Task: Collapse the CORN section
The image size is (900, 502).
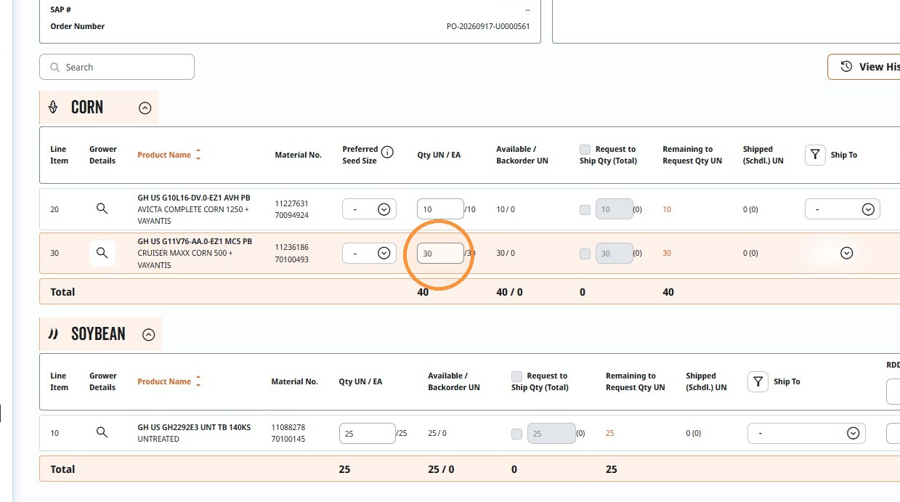Action: pyautogui.click(x=145, y=108)
